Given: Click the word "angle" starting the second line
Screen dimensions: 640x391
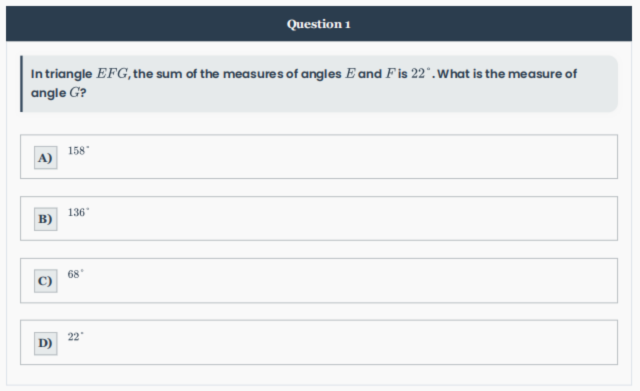Looking at the screenshot, I should coord(49,93).
